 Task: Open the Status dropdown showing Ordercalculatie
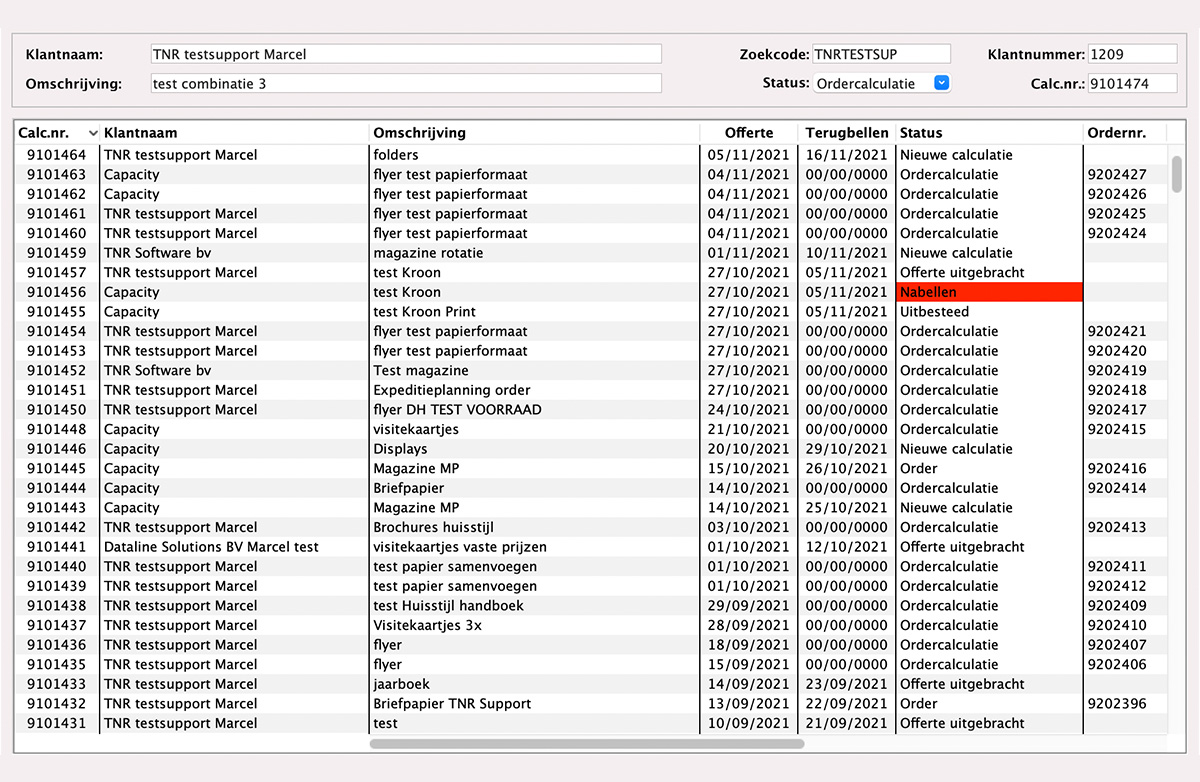click(882, 84)
